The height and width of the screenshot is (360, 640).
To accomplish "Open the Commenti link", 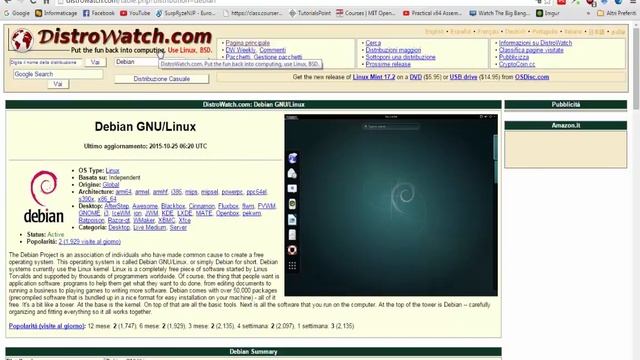I will (x=272, y=50).
